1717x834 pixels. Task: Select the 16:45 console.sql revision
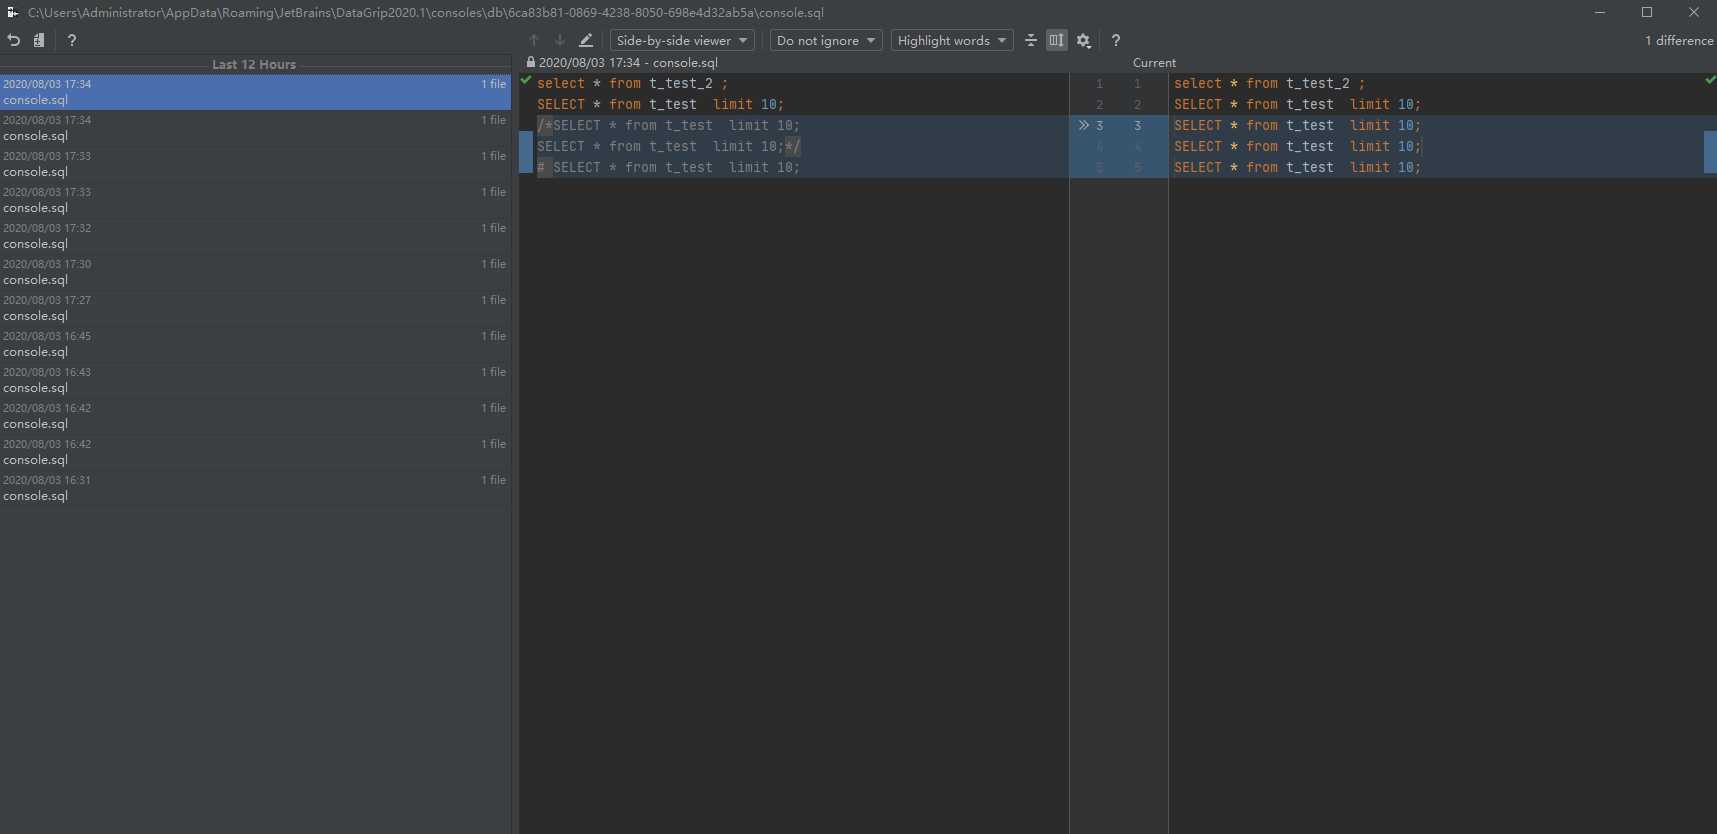[x=255, y=344]
